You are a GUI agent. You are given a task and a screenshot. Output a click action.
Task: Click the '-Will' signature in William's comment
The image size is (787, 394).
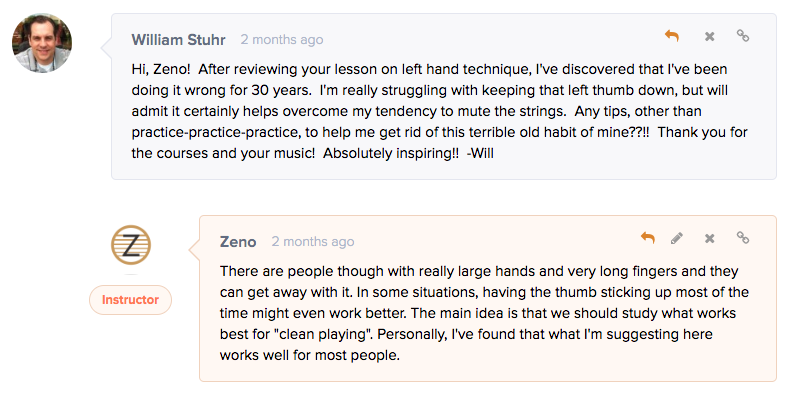[x=480, y=153]
